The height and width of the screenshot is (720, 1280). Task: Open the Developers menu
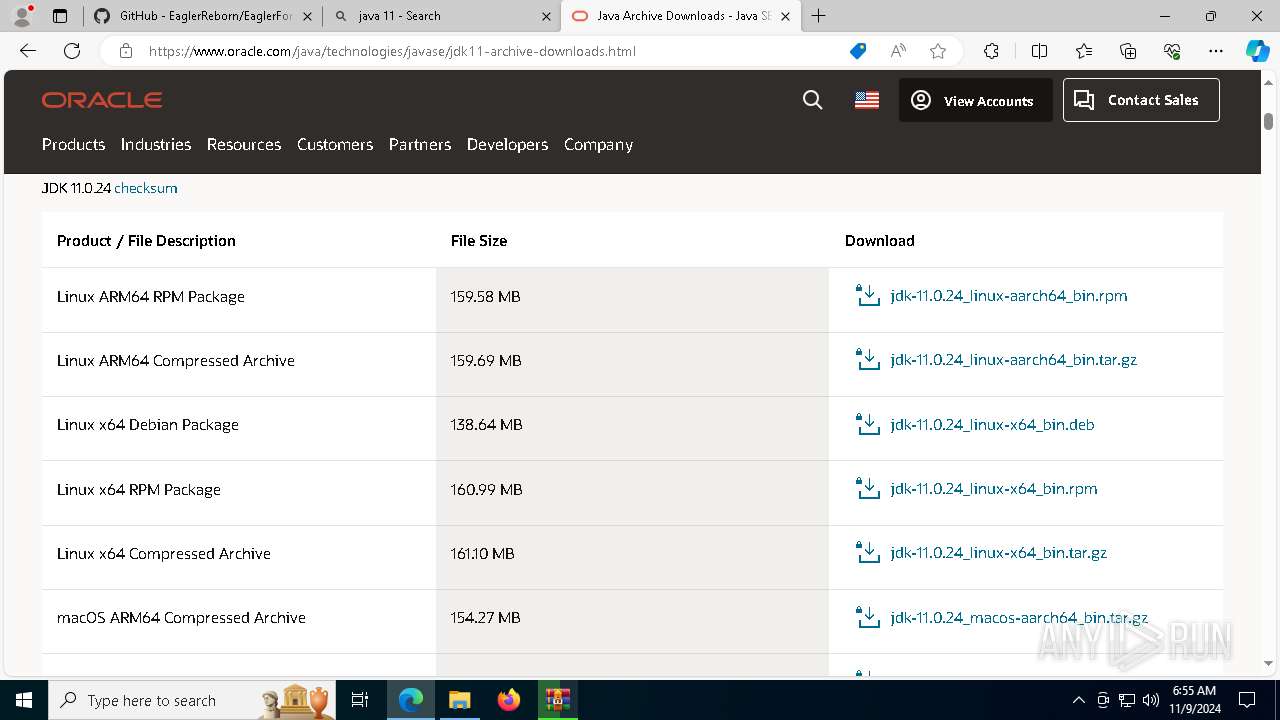(507, 144)
